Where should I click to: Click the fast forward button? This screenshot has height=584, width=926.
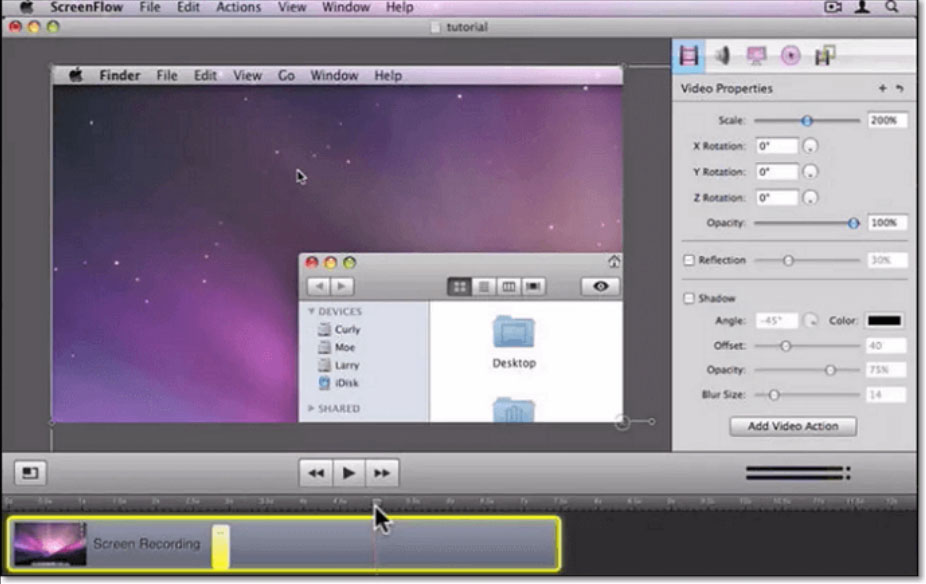coord(382,472)
